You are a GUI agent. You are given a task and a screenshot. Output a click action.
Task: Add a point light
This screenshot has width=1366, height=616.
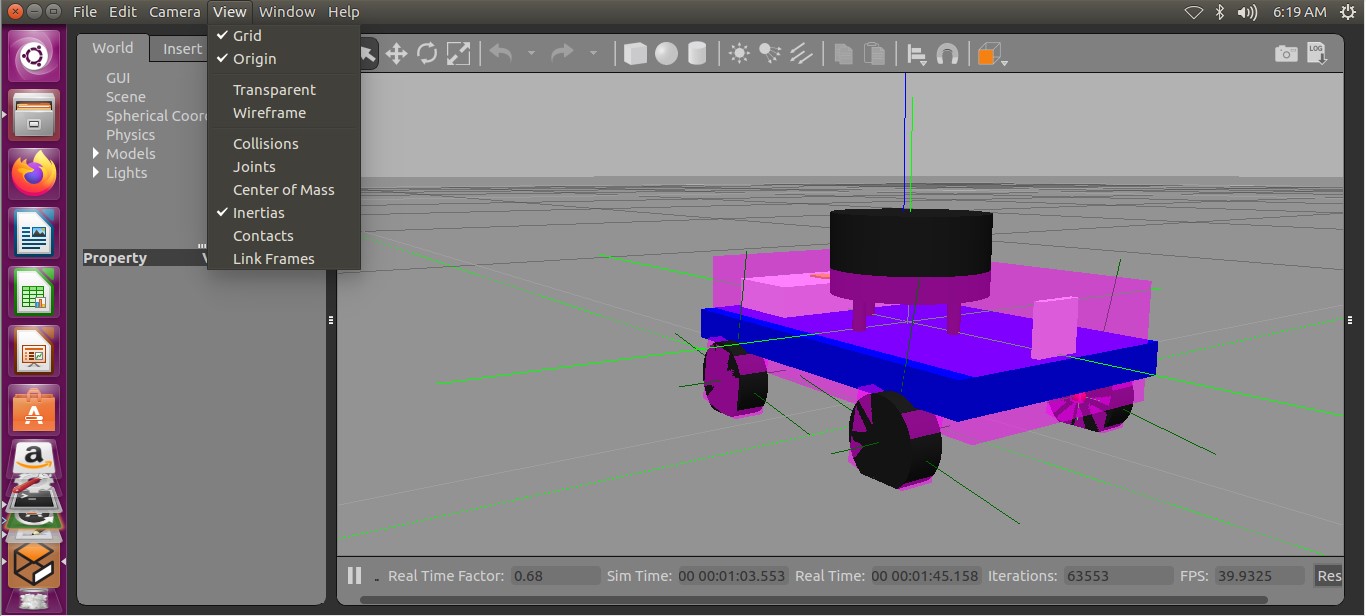tap(739, 54)
